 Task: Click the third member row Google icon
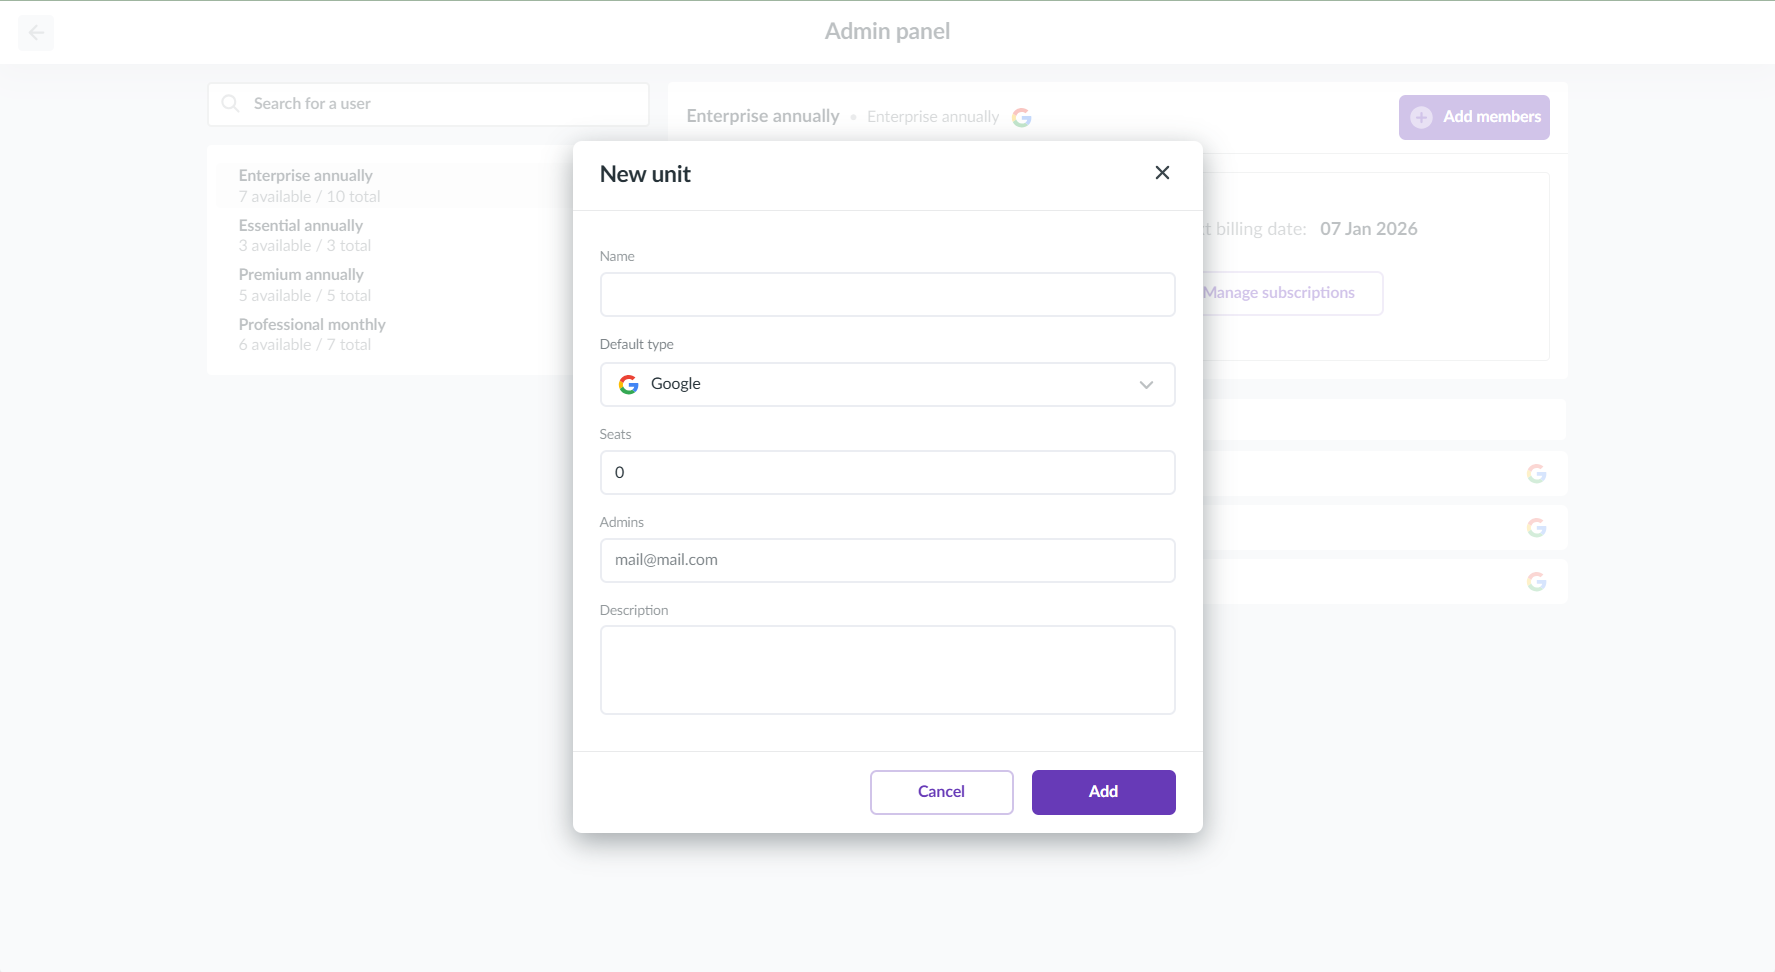click(x=1536, y=582)
